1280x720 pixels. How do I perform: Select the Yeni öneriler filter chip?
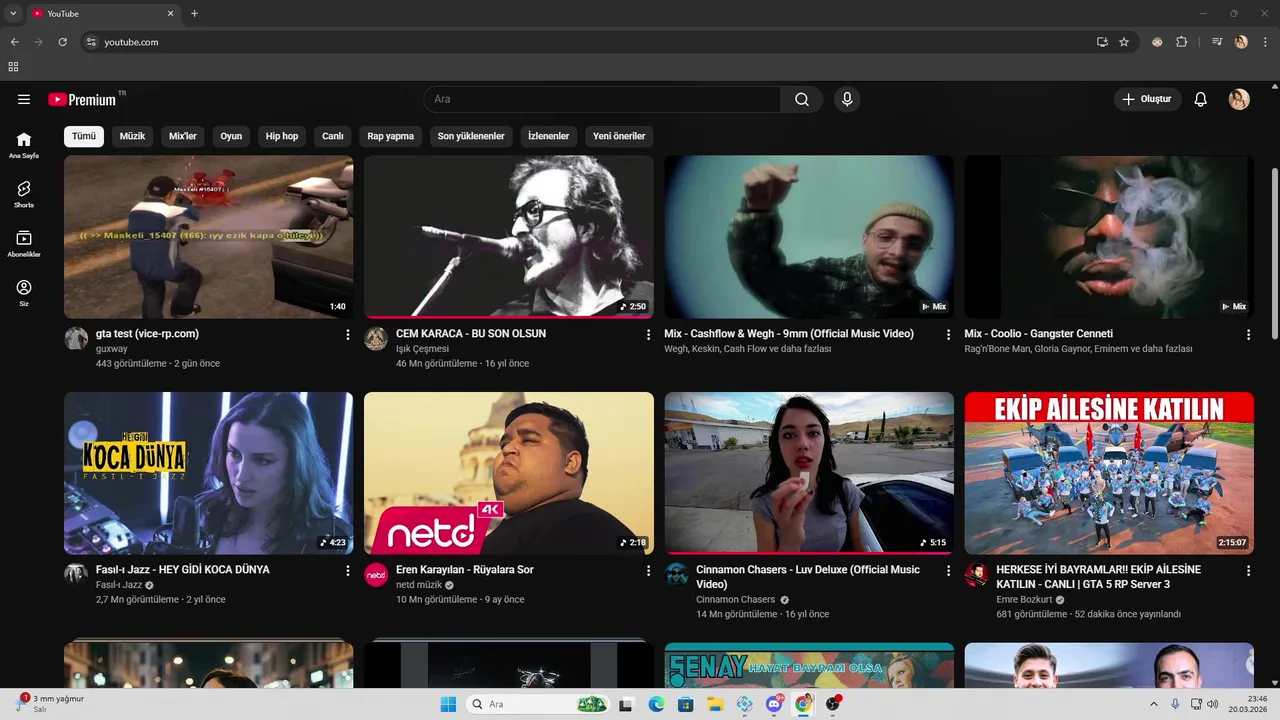coord(619,136)
